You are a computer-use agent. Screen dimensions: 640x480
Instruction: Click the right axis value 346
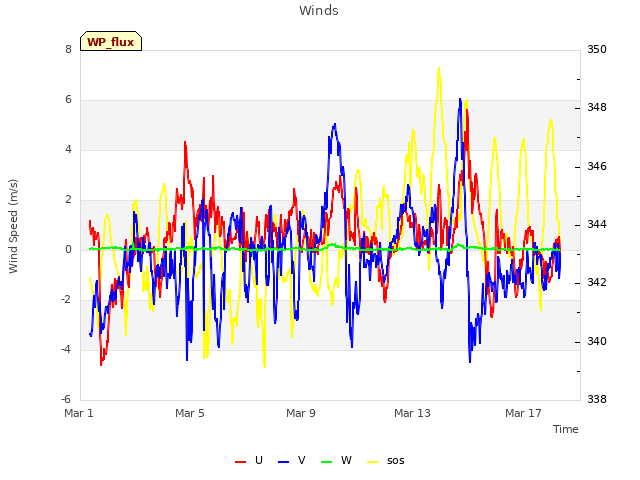tap(597, 166)
